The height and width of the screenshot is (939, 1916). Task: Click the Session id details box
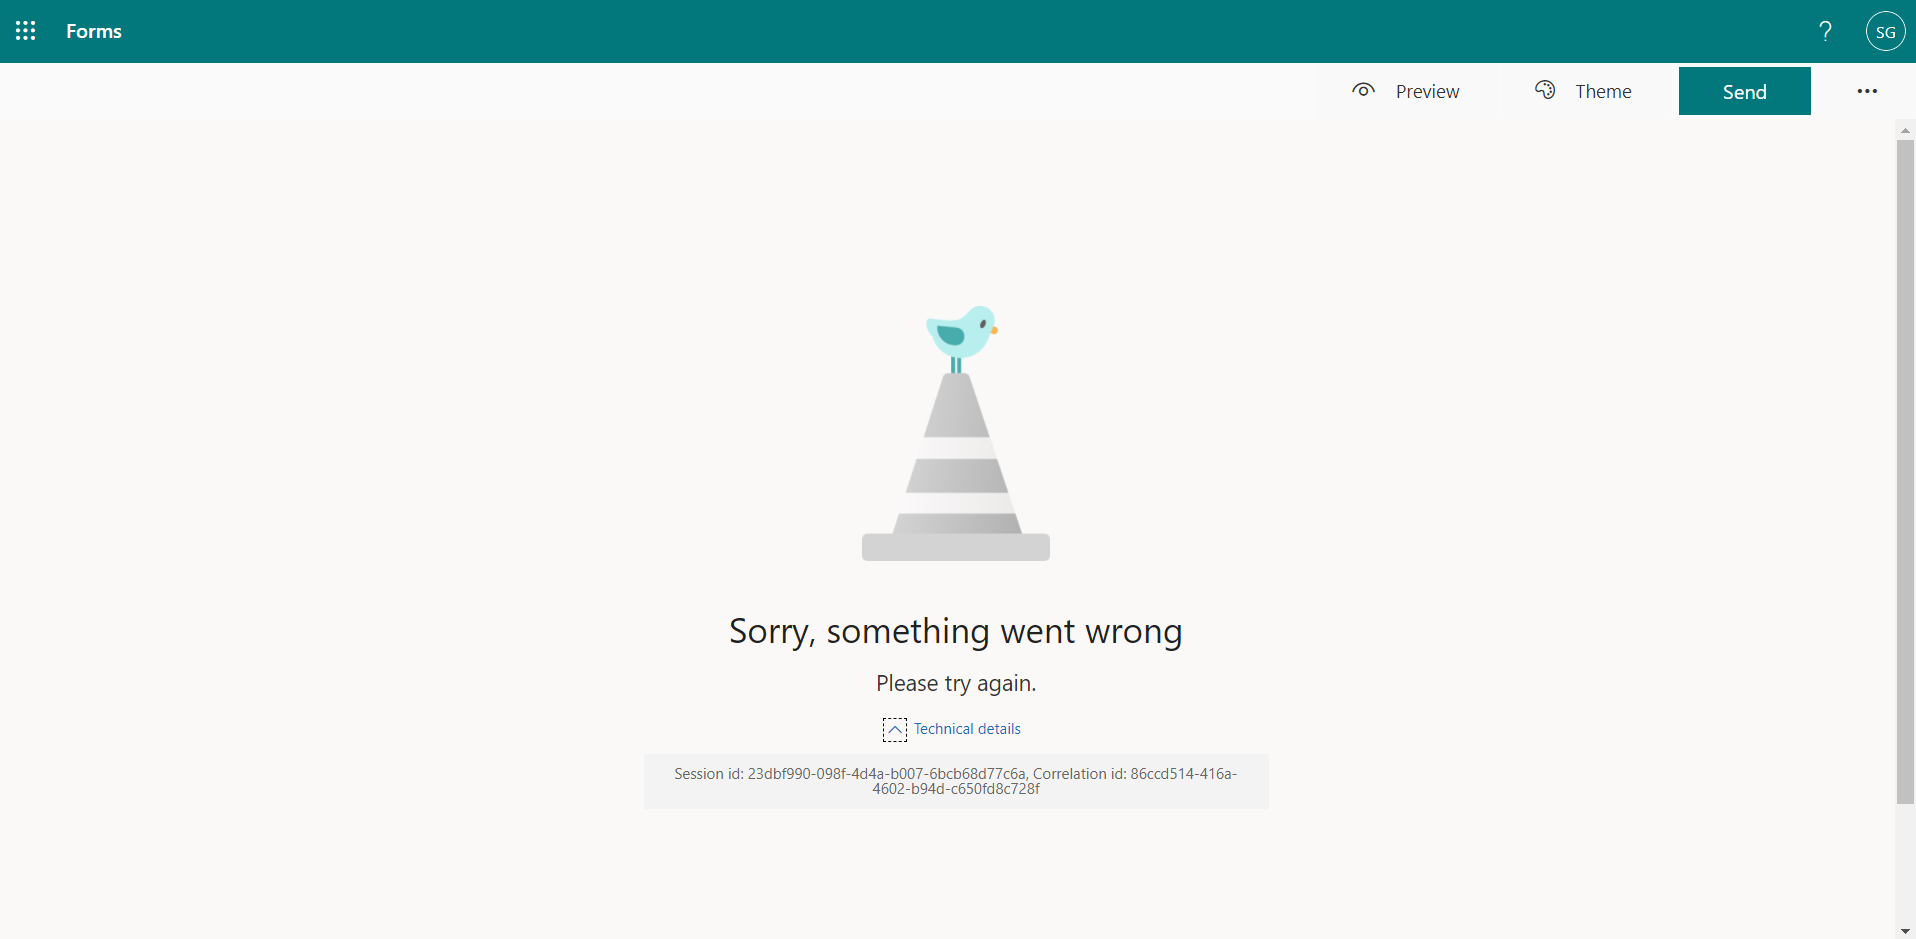click(956, 781)
